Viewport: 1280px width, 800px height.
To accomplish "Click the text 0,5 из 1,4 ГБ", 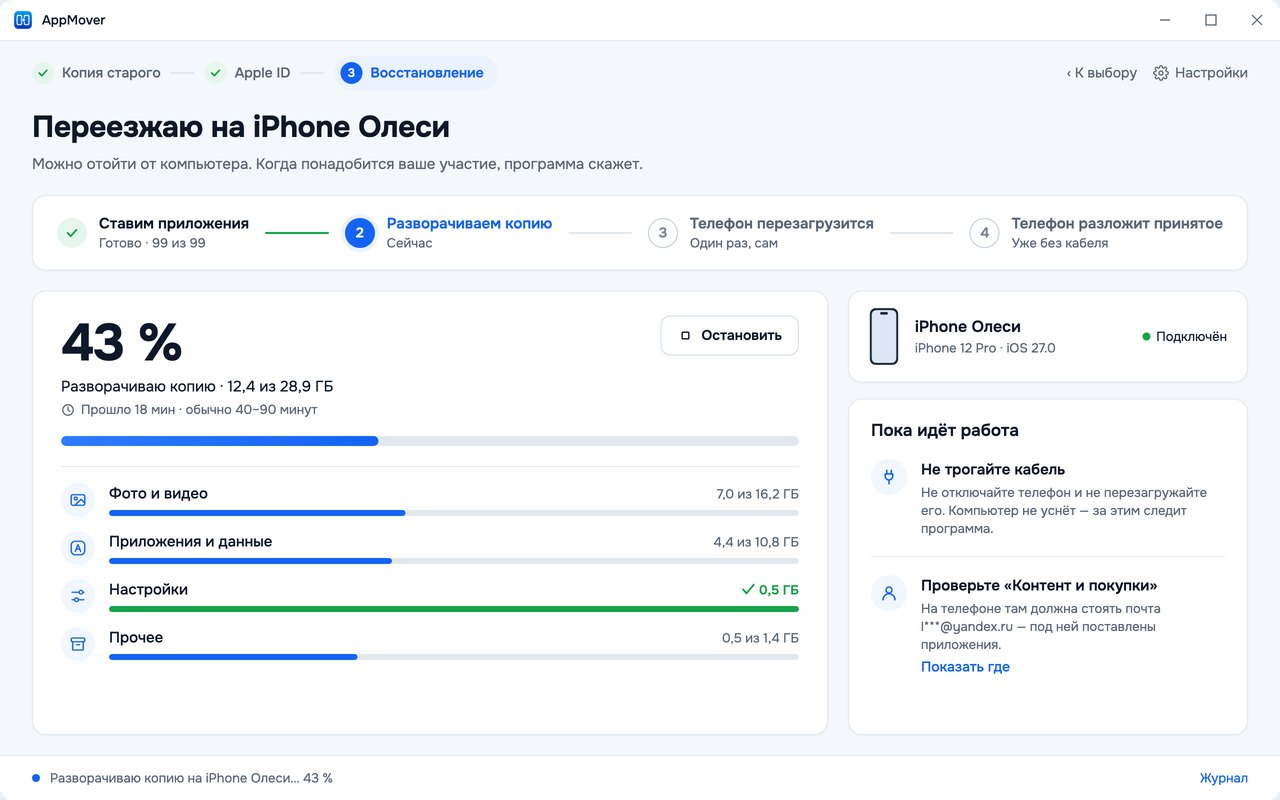I will click(760, 638).
